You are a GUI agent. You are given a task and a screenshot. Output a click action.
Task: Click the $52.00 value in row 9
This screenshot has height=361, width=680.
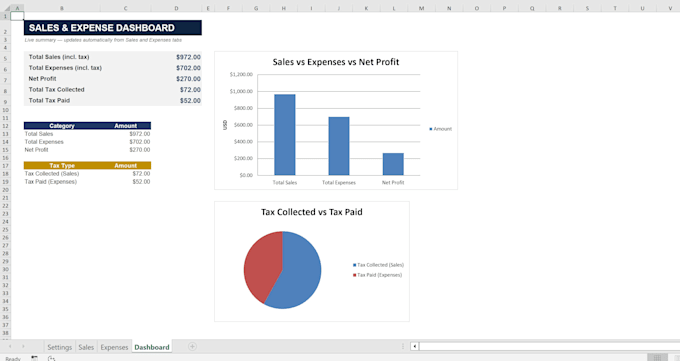[x=190, y=100]
